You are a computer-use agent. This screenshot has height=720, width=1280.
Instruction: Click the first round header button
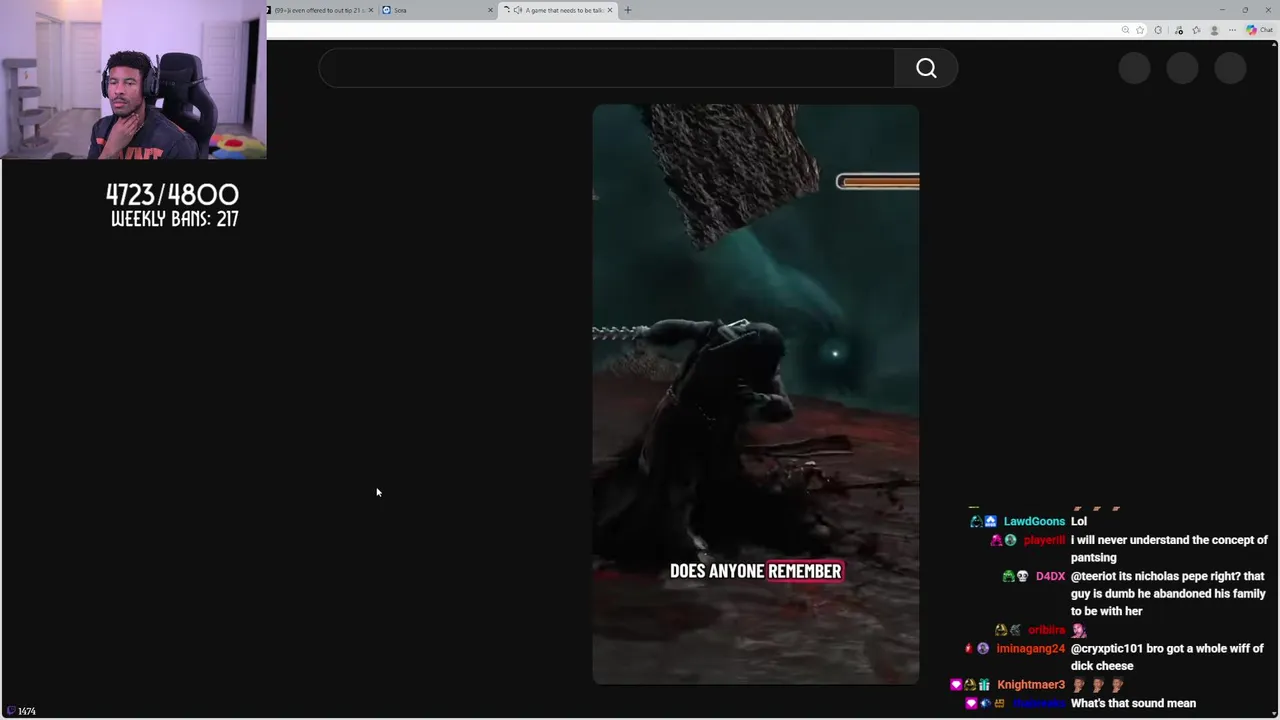click(x=1135, y=68)
